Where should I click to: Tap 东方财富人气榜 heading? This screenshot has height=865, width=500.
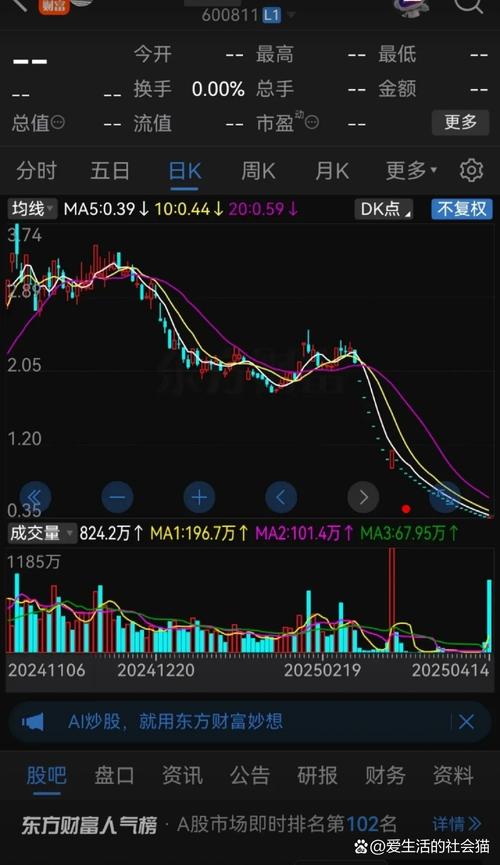click(89, 825)
